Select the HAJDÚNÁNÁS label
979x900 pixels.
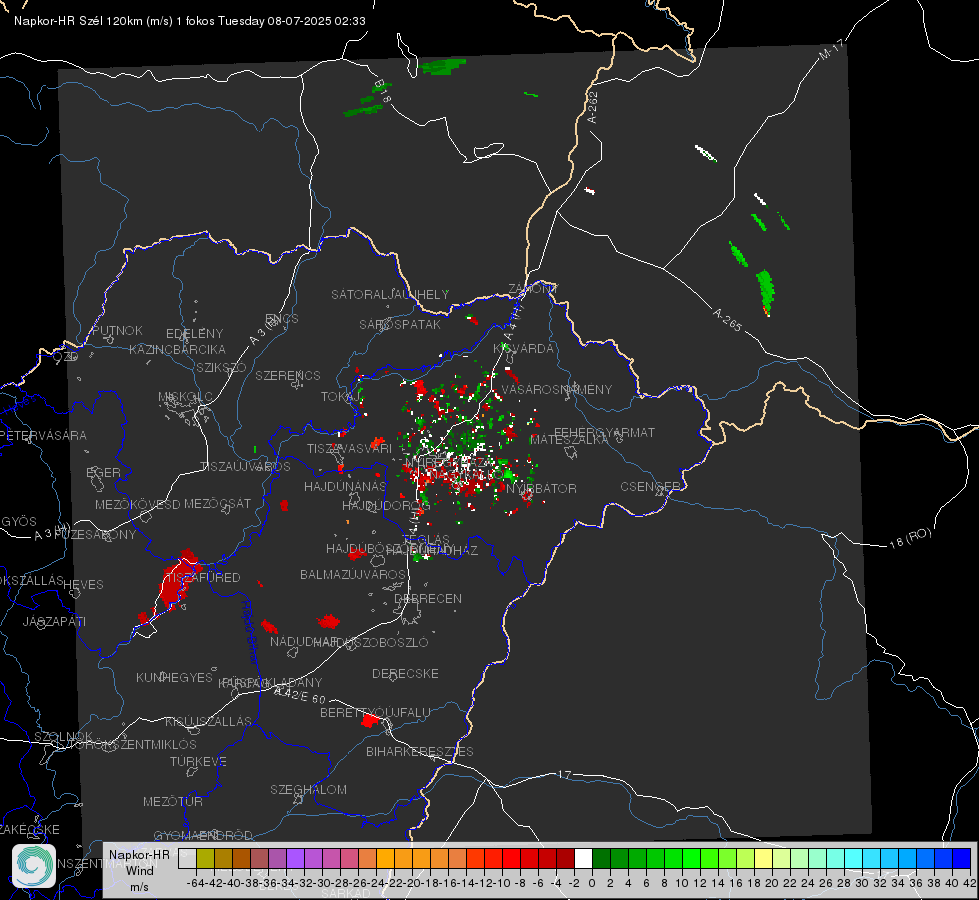[x=345, y=487]
